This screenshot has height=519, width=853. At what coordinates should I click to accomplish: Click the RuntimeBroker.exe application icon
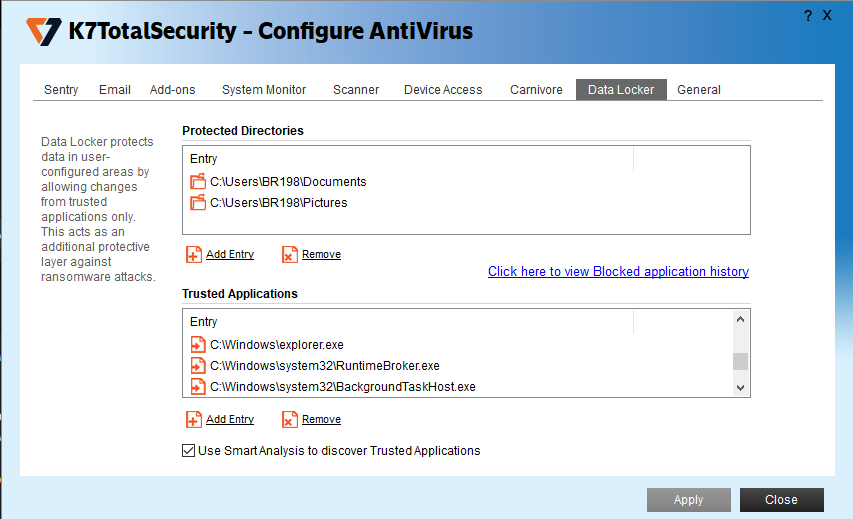click(x=197, y=366)
